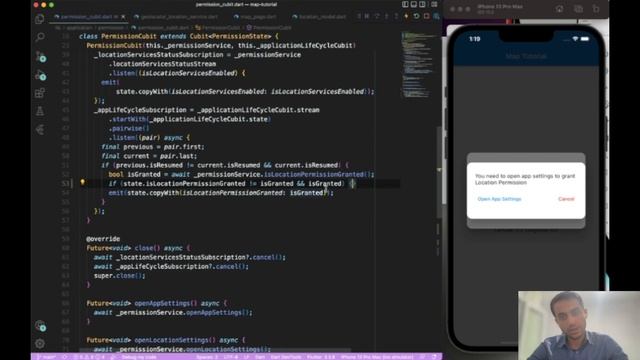Click the Simulator Rotate icon
640x360 pixels.
coord(596,9)
